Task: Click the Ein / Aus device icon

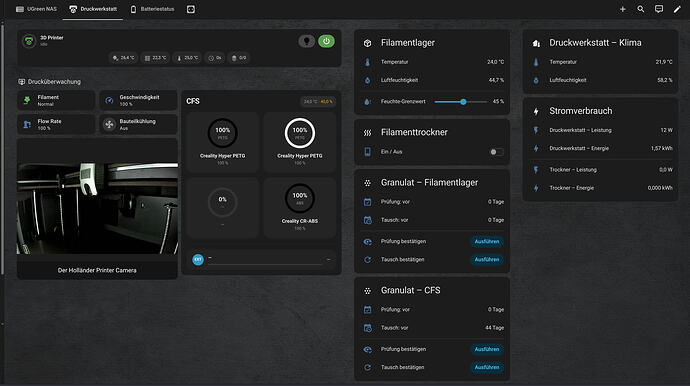Action: pyautogui.click(x=367, y=152)
